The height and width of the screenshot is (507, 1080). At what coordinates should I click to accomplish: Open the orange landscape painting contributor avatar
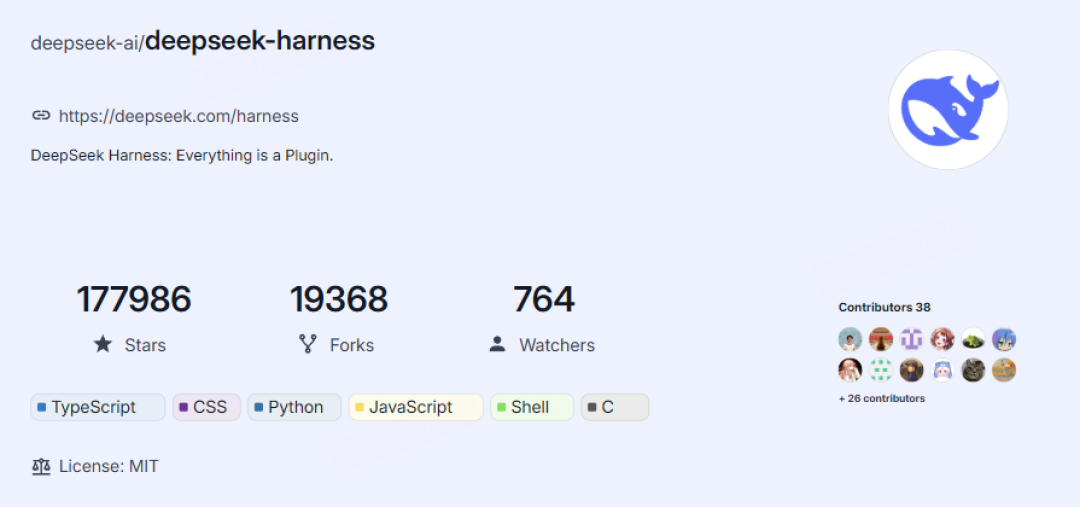[1004, 370]
